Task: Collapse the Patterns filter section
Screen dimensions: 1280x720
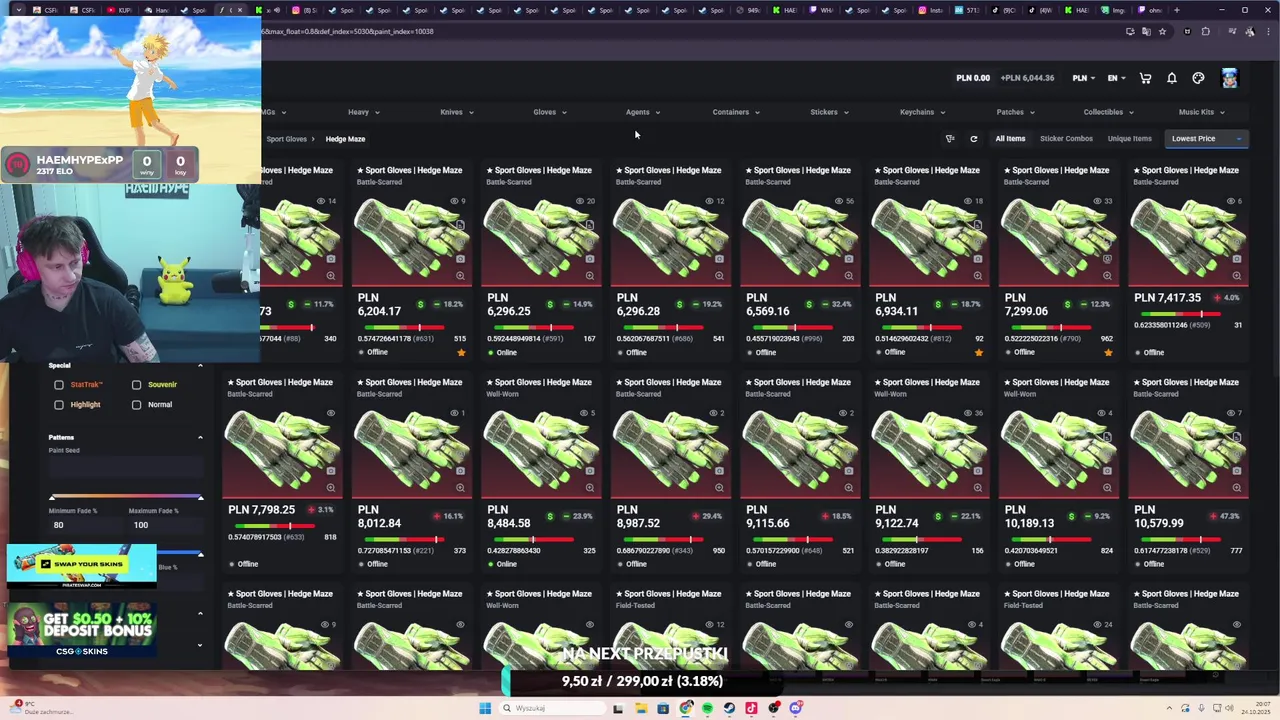Action: pyautogui.click(x=200, y=437)
